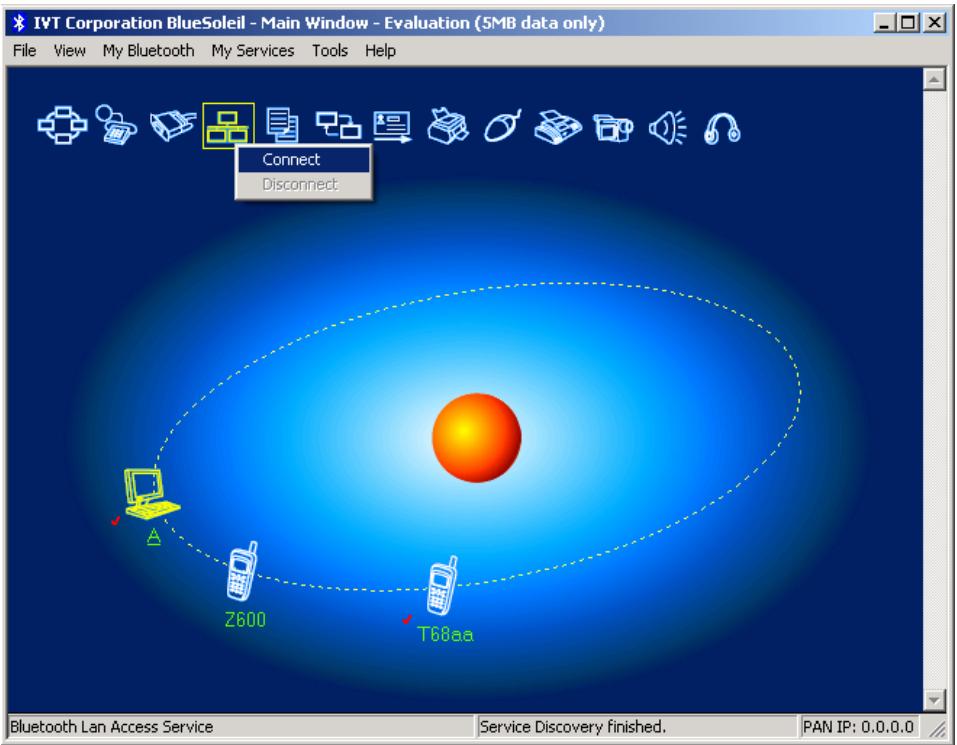957x745 pixels.
Task: Open the My Services menu
Action: [x=253, y=51]
